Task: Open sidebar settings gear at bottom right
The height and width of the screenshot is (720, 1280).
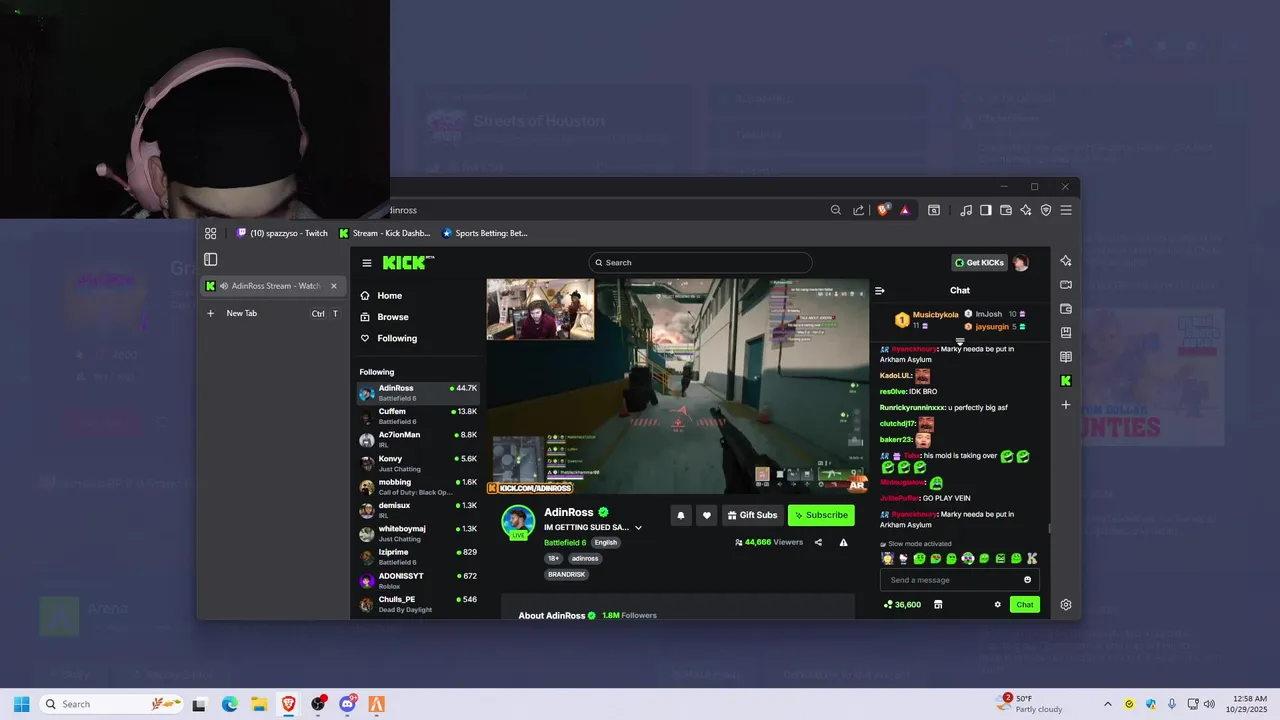Action: pos(1066,605)
